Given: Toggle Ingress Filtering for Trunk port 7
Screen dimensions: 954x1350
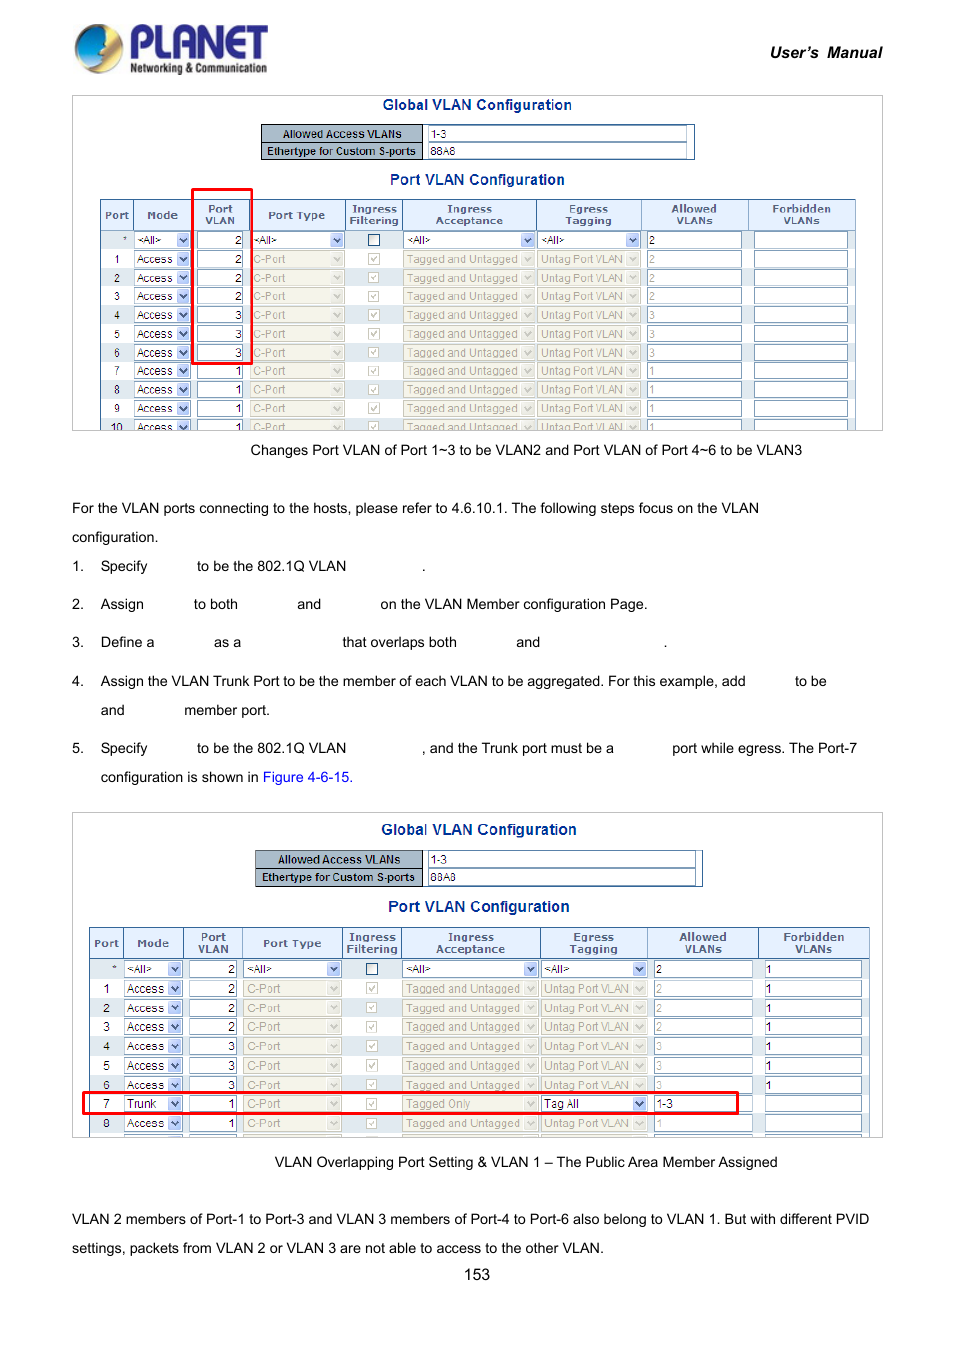Looking at the screenshot, I should (372, 1104).
